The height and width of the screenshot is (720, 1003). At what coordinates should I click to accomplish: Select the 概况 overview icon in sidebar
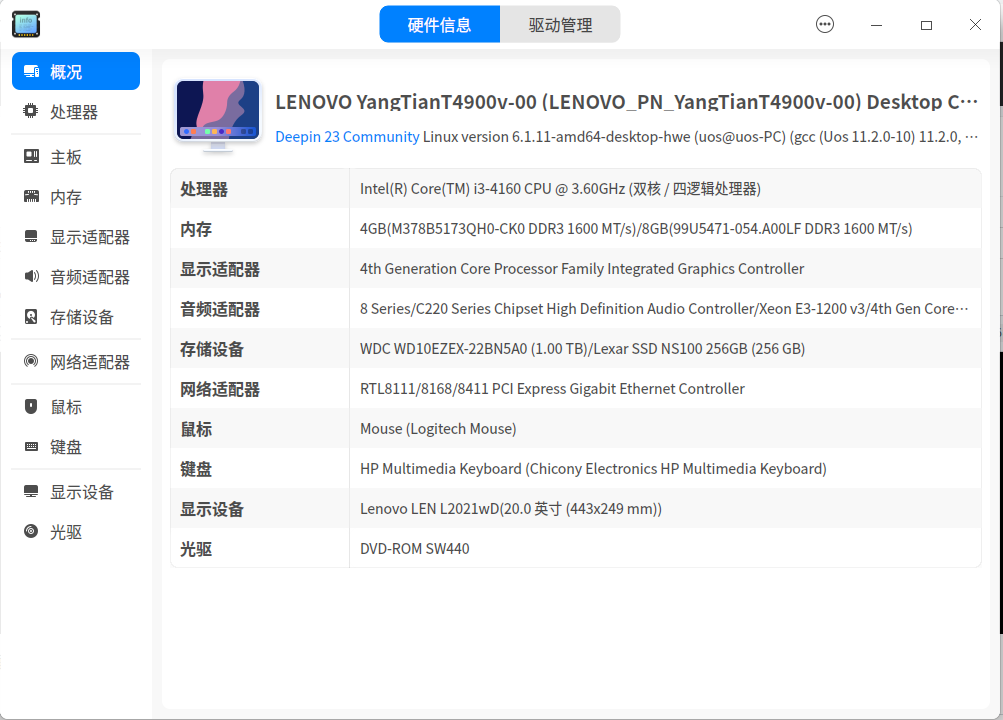31,71
